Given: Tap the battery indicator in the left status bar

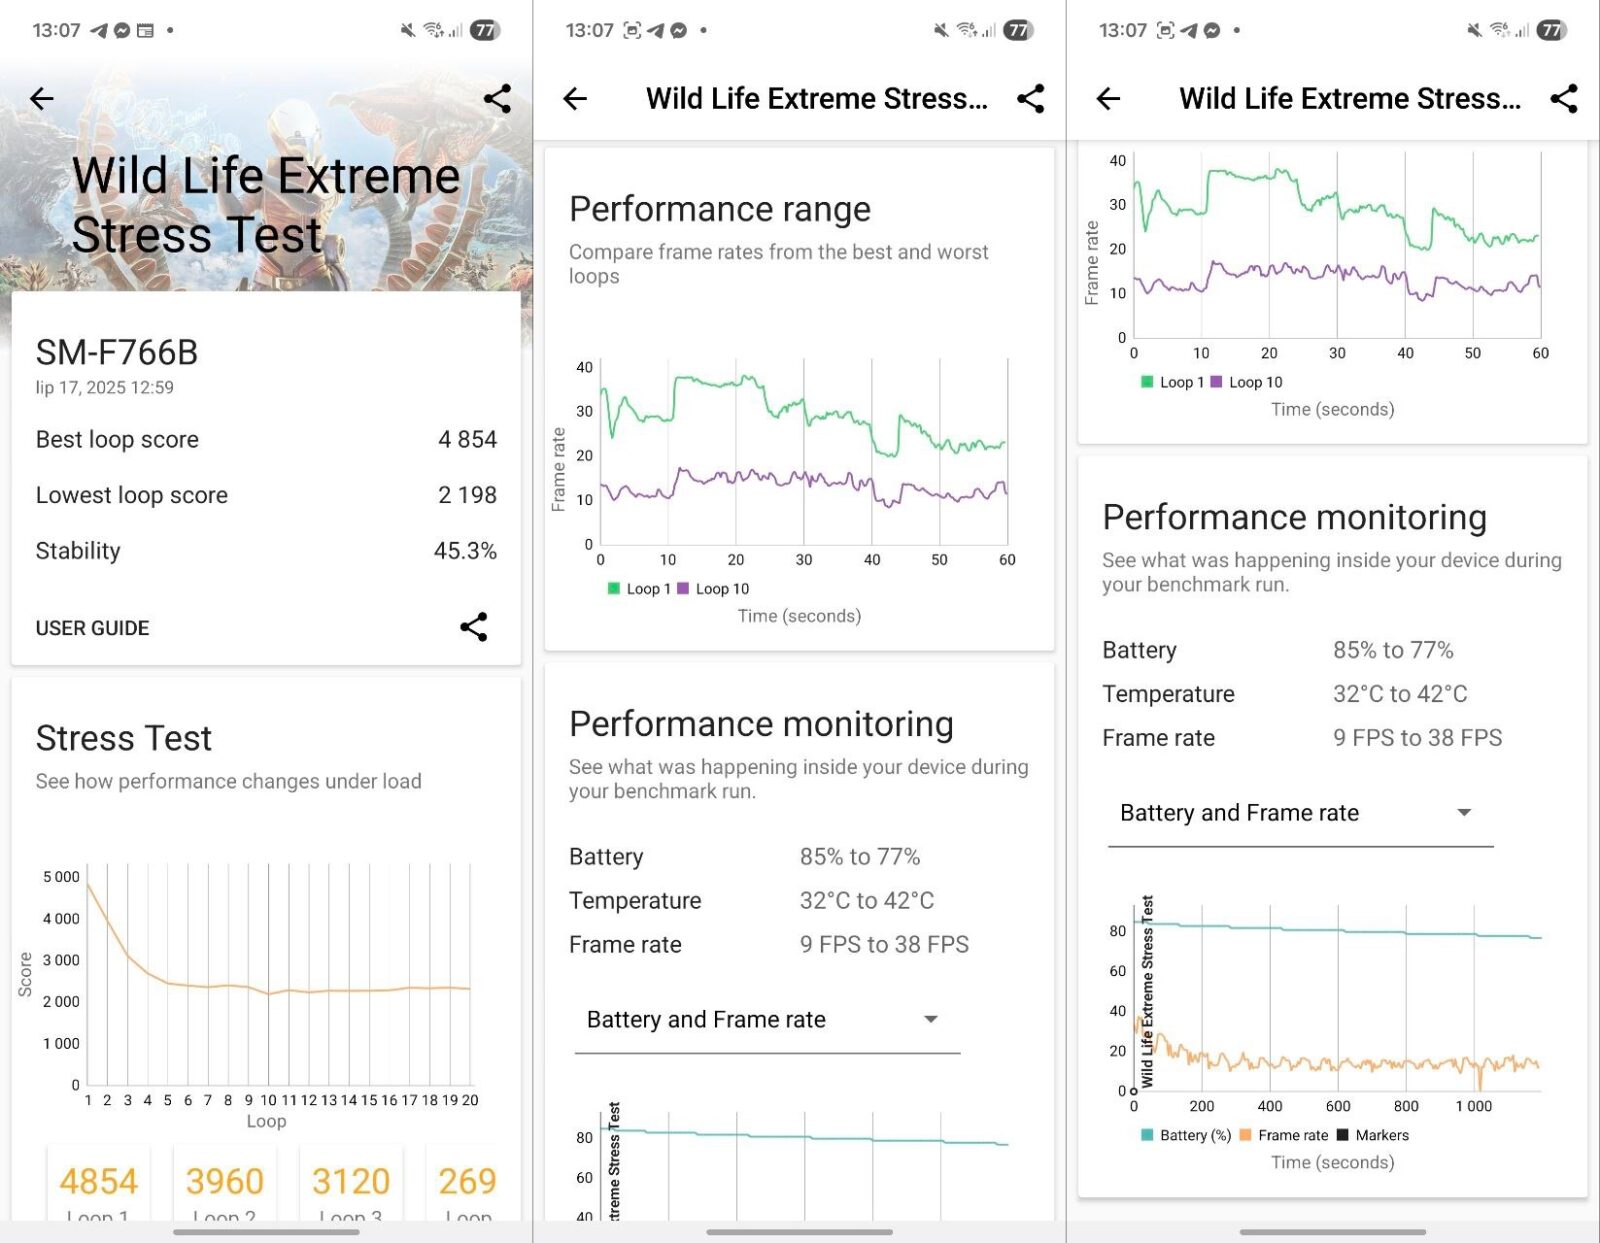Looking at the screenshot, I should pyautogui.click(x=484, y=30).
